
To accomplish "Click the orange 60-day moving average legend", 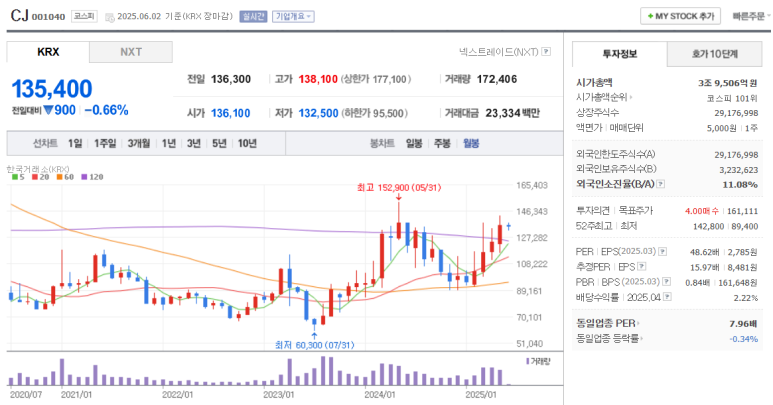I will [x=65, y=177].
